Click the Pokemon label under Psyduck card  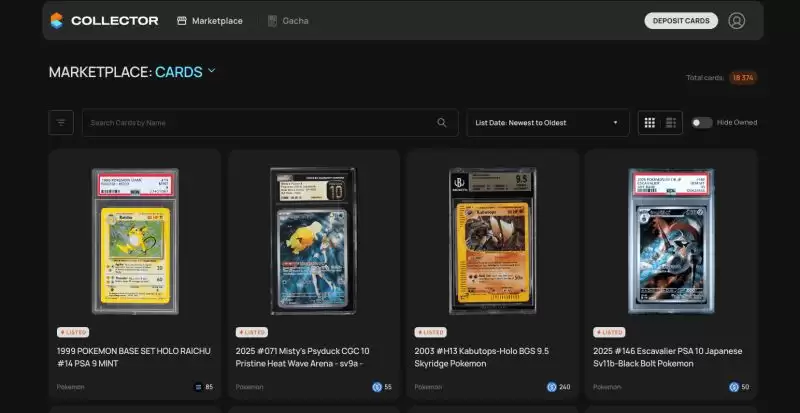[x=249, y=387]
